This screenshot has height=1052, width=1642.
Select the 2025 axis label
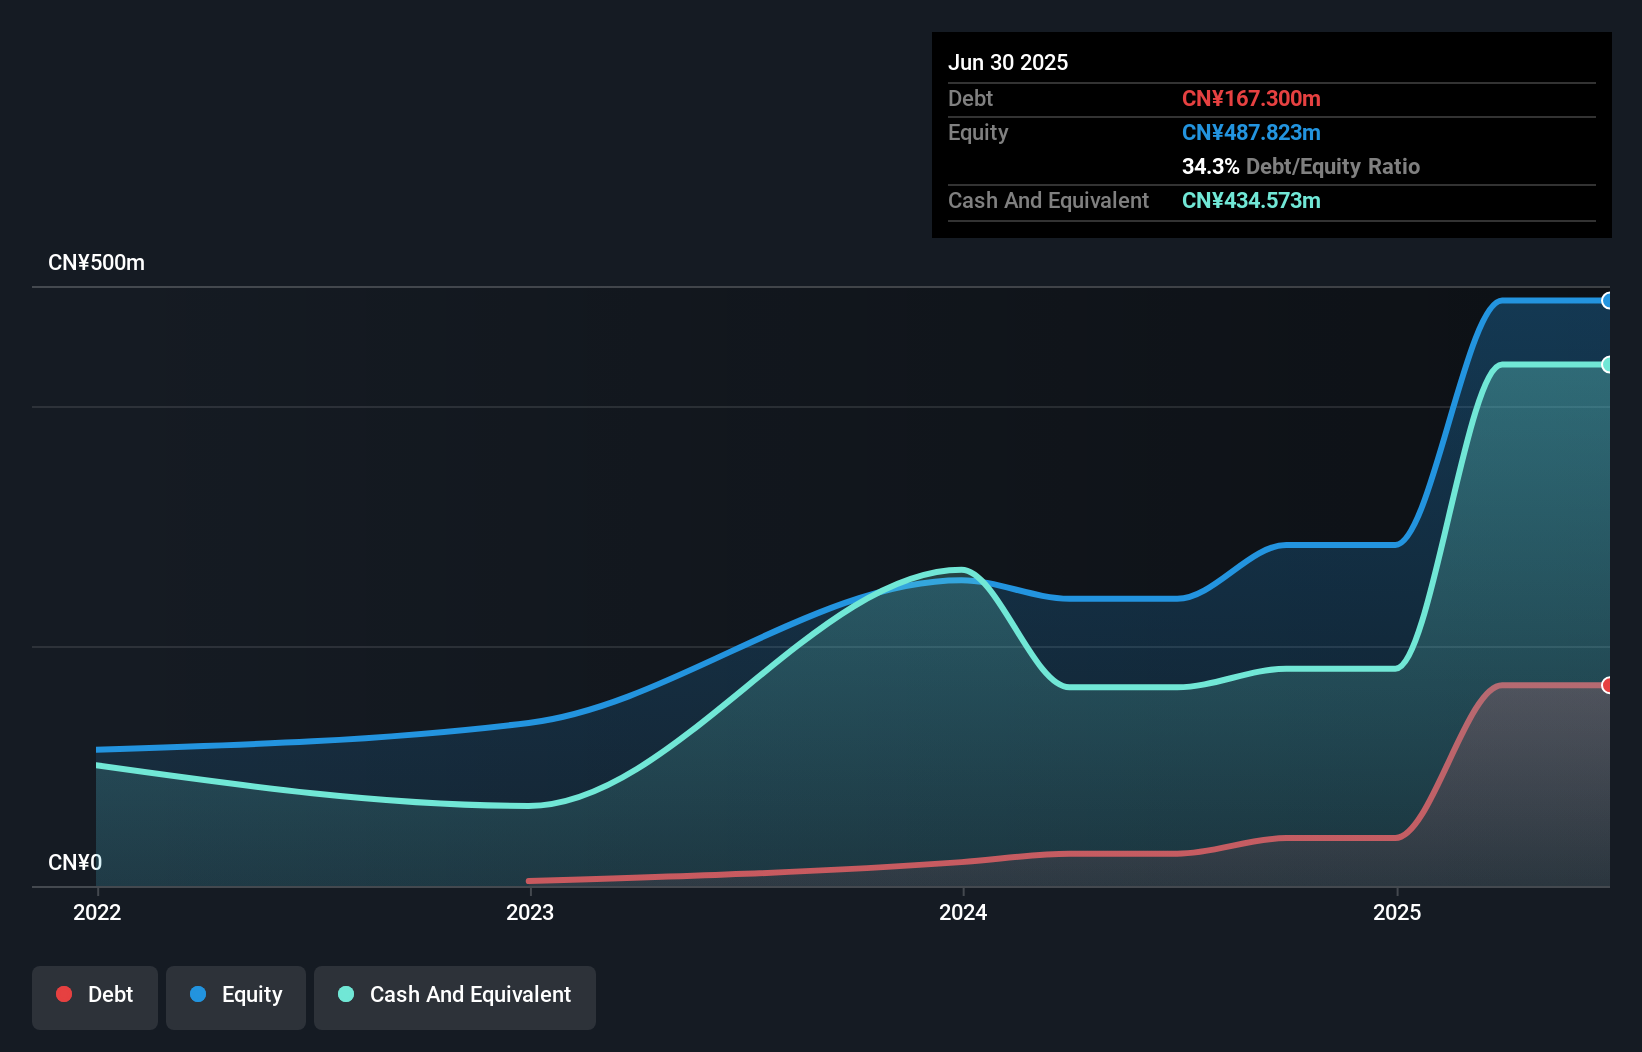(x=1398, y=912)
